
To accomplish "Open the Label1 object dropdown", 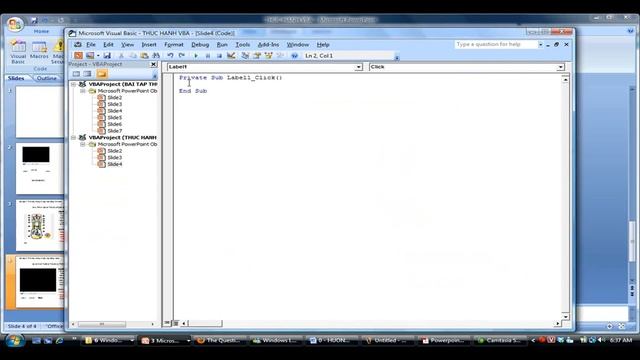I will coord(358,67).
